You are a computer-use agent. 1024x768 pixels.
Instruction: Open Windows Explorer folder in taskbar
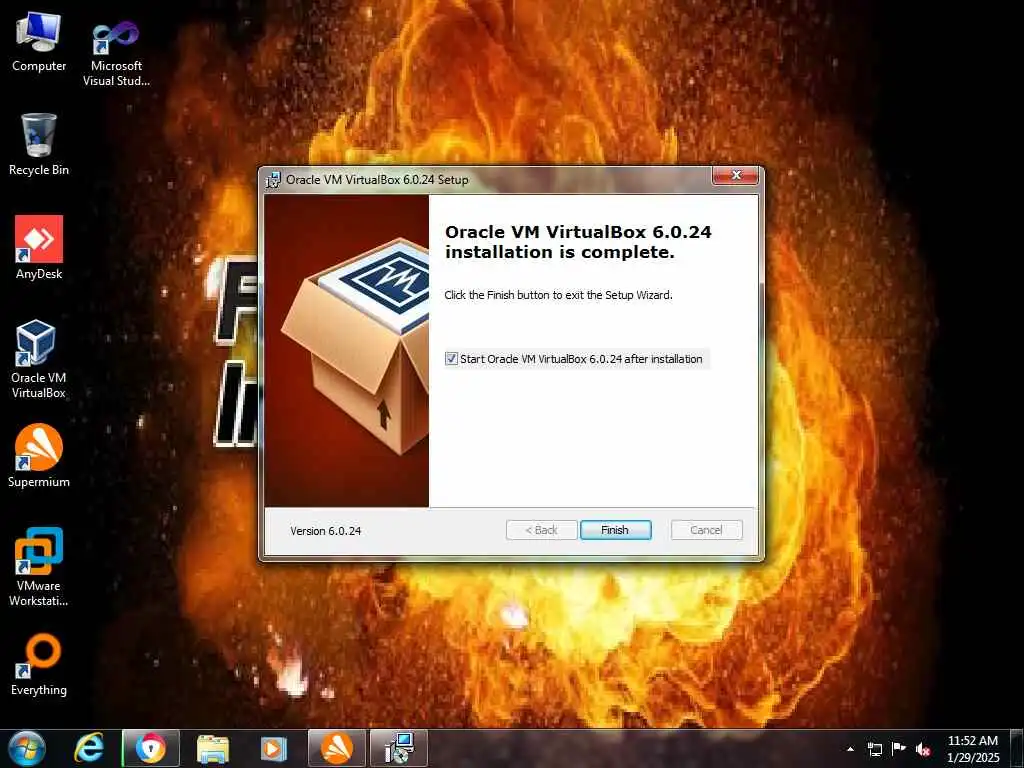[213, 748]
